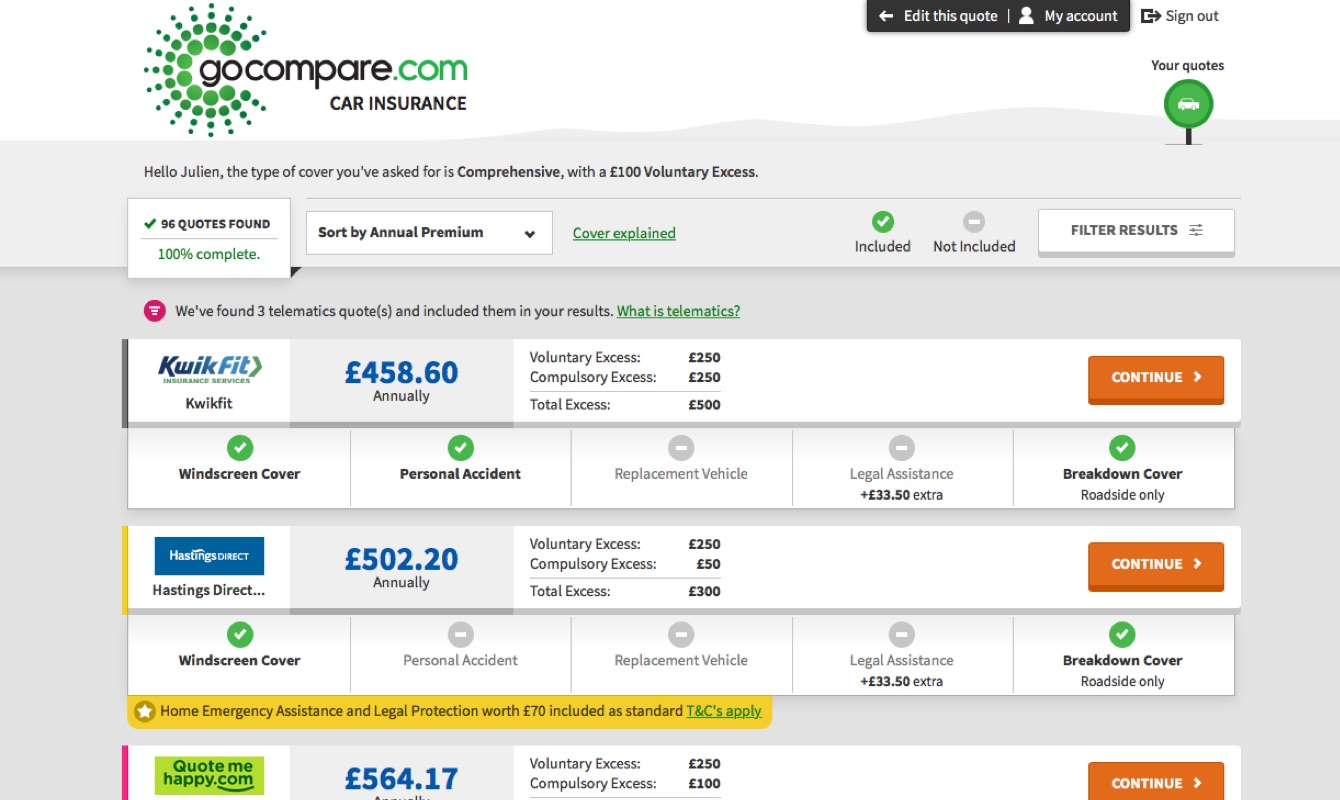Click Hastings Direct Compulsory Excess £50 value

coord(708,565)
